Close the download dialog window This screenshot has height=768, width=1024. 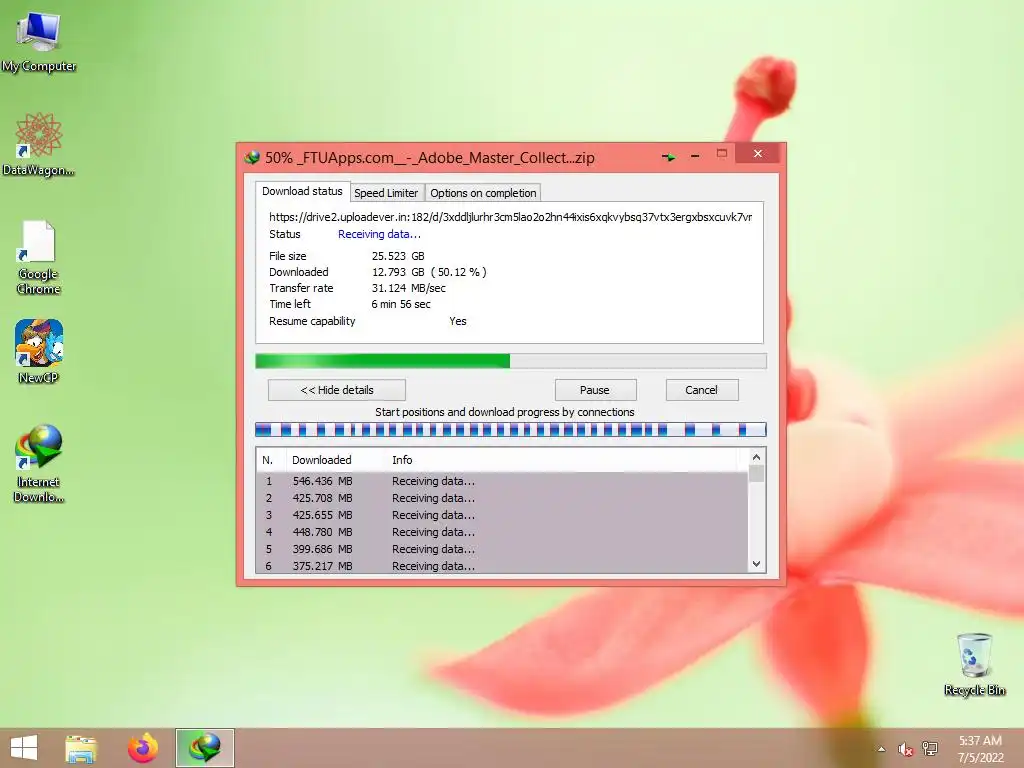click(x=758, y=153)
